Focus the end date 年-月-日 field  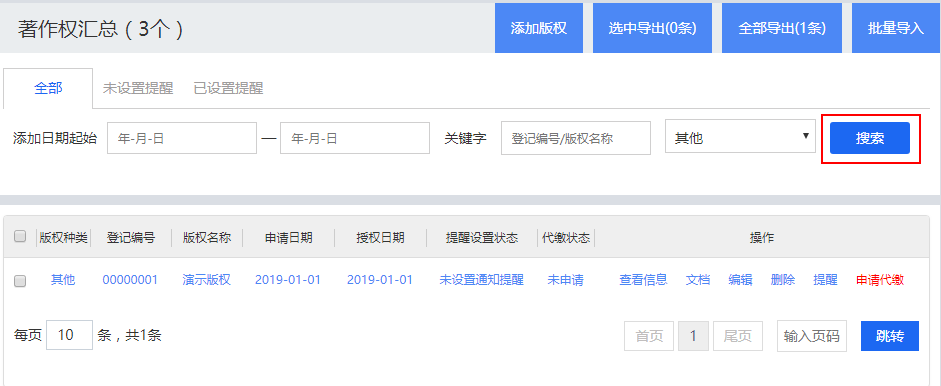tap(355, 138)
